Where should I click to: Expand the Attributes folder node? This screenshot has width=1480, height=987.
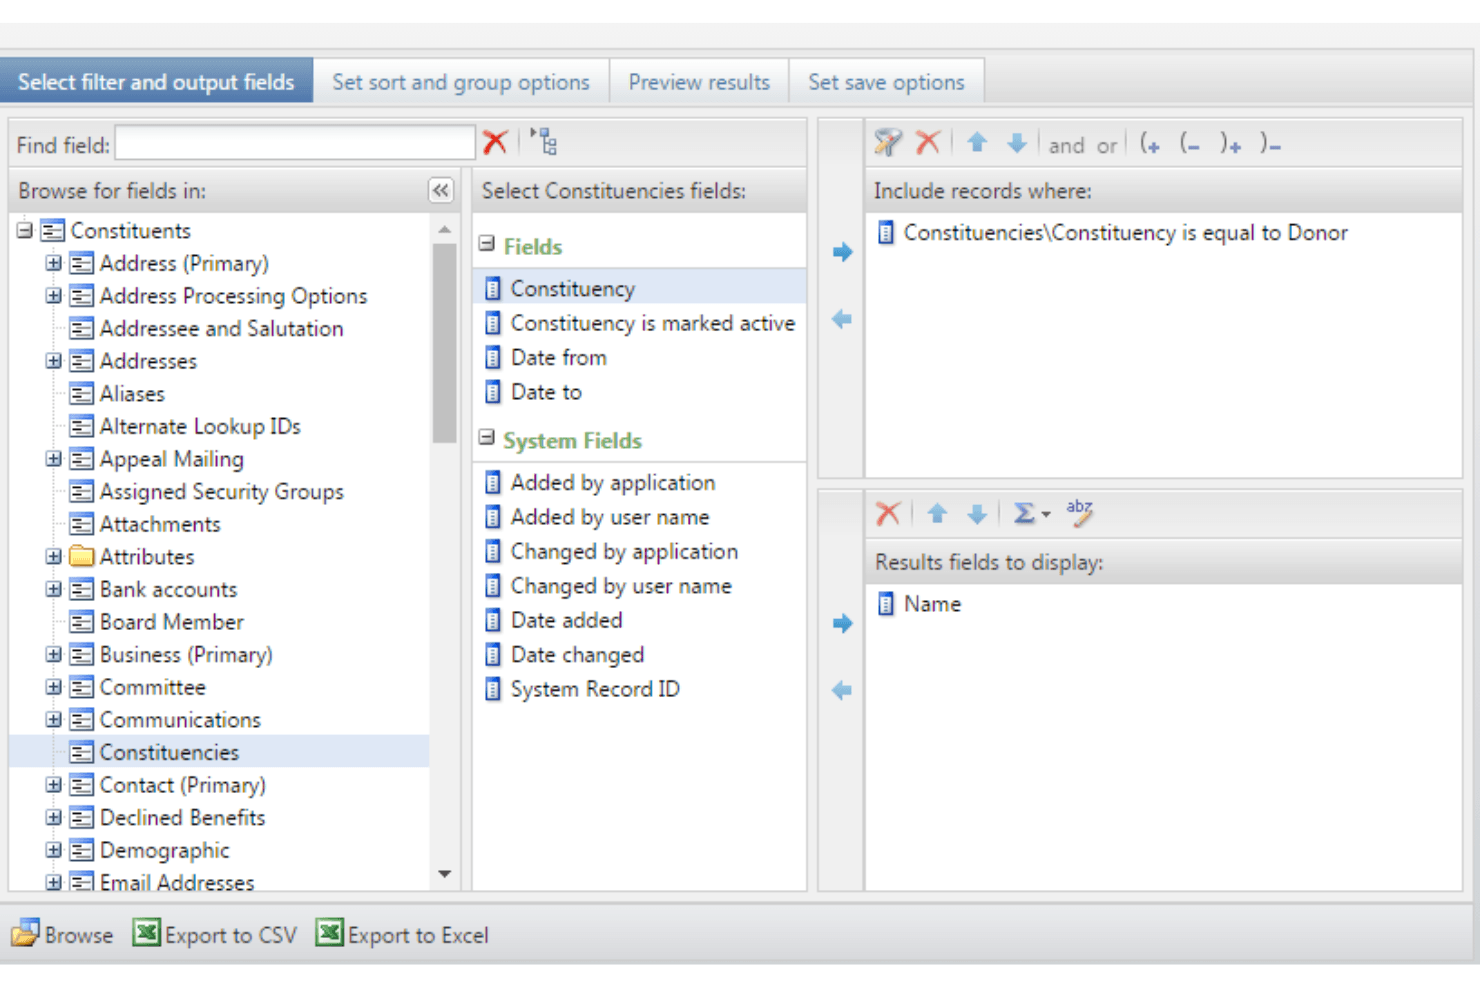tap(54, 557)
